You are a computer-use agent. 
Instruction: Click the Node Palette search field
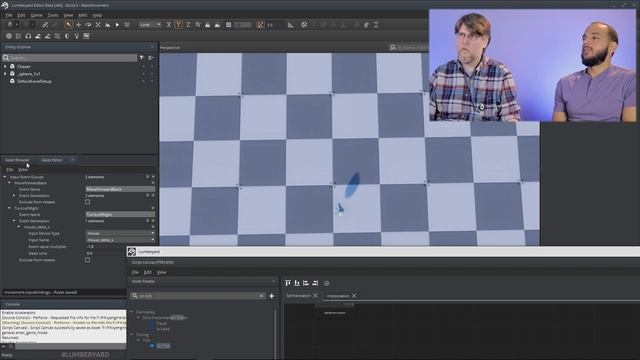198,296
